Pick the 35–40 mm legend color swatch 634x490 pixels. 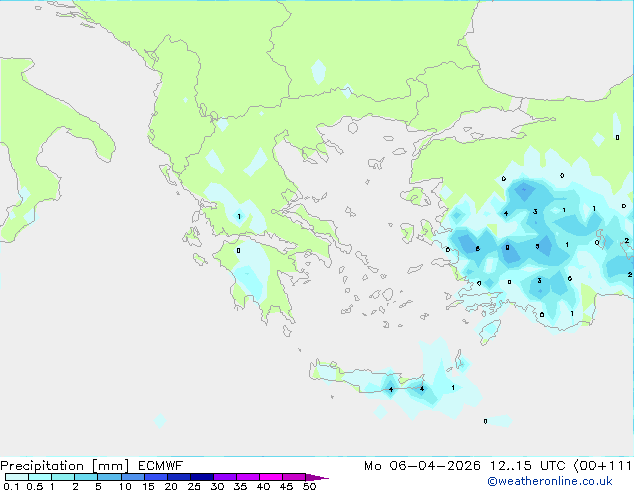(x=248, y=477)
